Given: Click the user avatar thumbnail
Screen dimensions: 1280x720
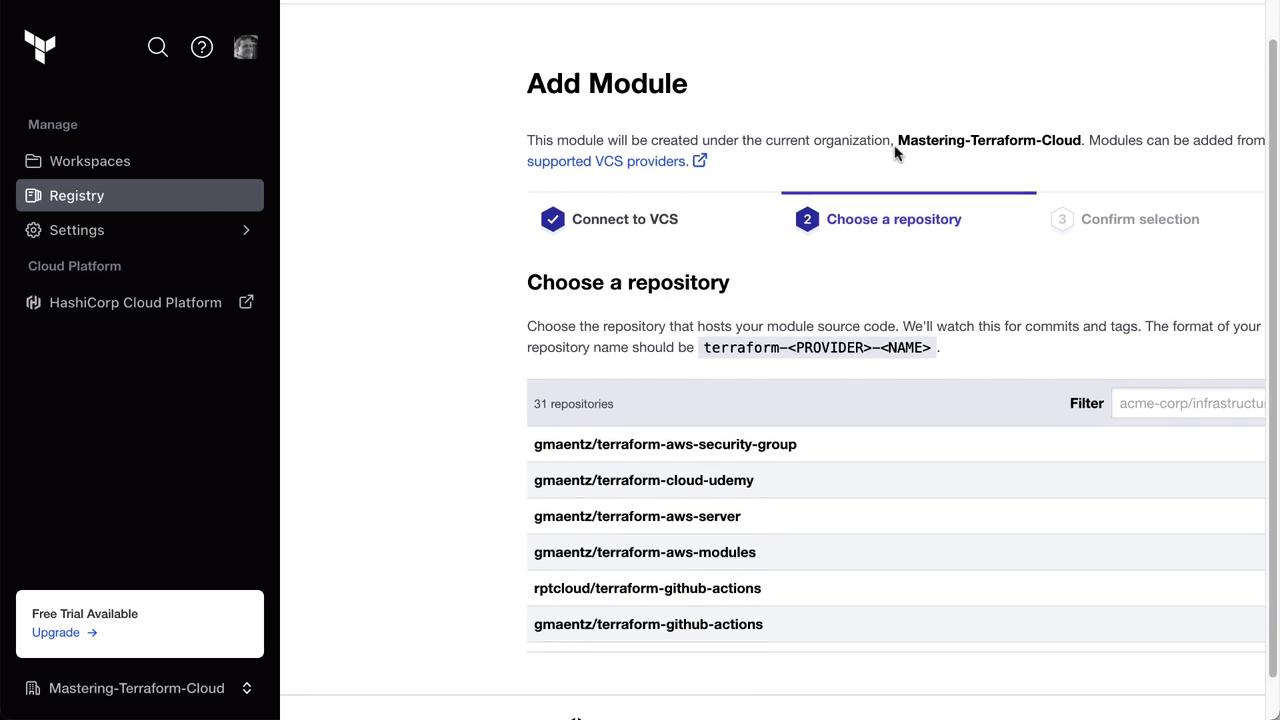Looking at the screenshot, I should click(x=246, y=47).
